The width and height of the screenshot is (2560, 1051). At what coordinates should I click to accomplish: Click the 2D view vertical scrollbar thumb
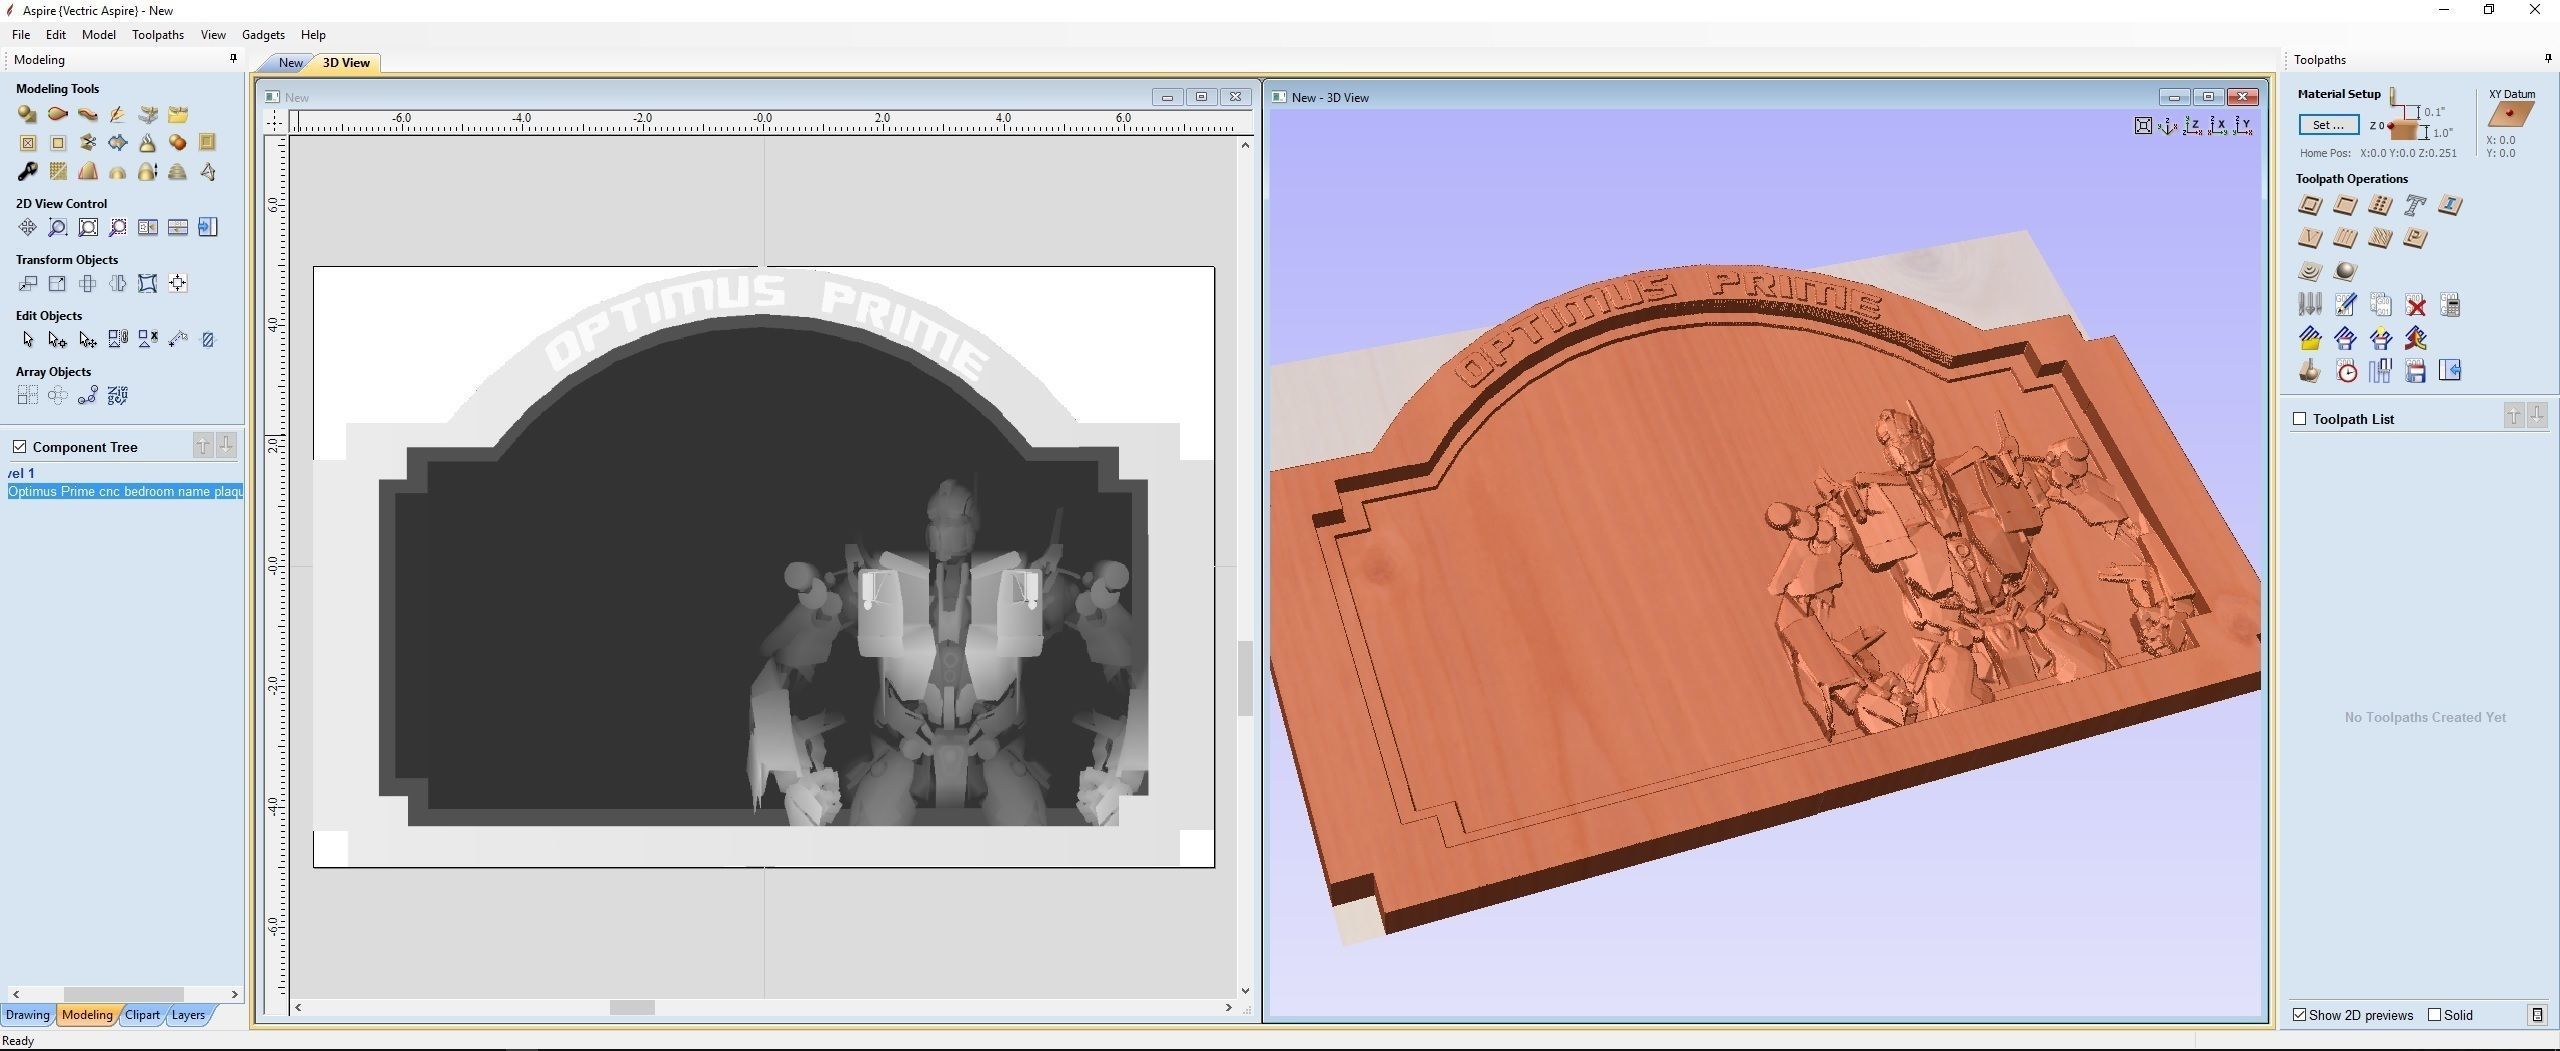(x=1245, y=678)
